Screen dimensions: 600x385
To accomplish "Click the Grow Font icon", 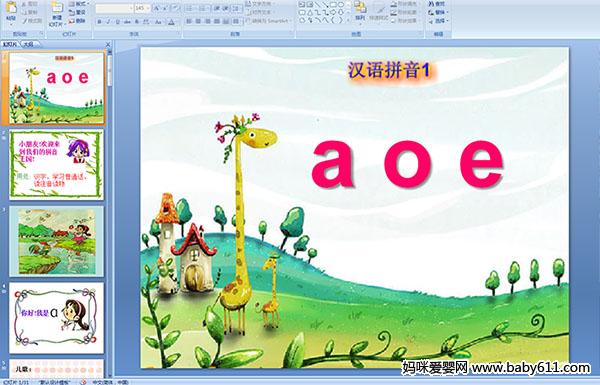I will [157, 8].
